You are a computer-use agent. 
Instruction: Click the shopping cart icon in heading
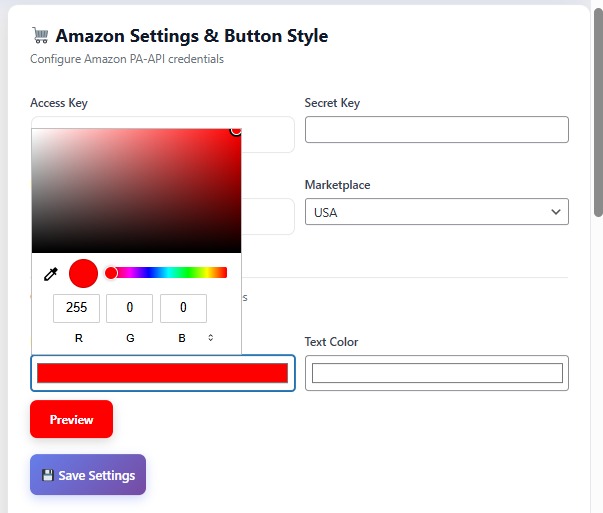point(40,35)
